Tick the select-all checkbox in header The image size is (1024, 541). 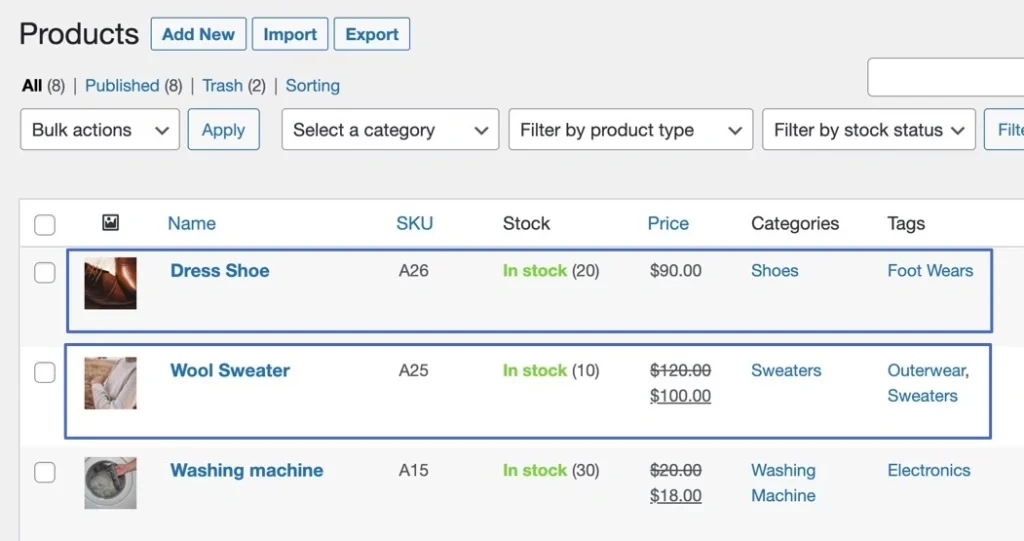coord(45,224)
